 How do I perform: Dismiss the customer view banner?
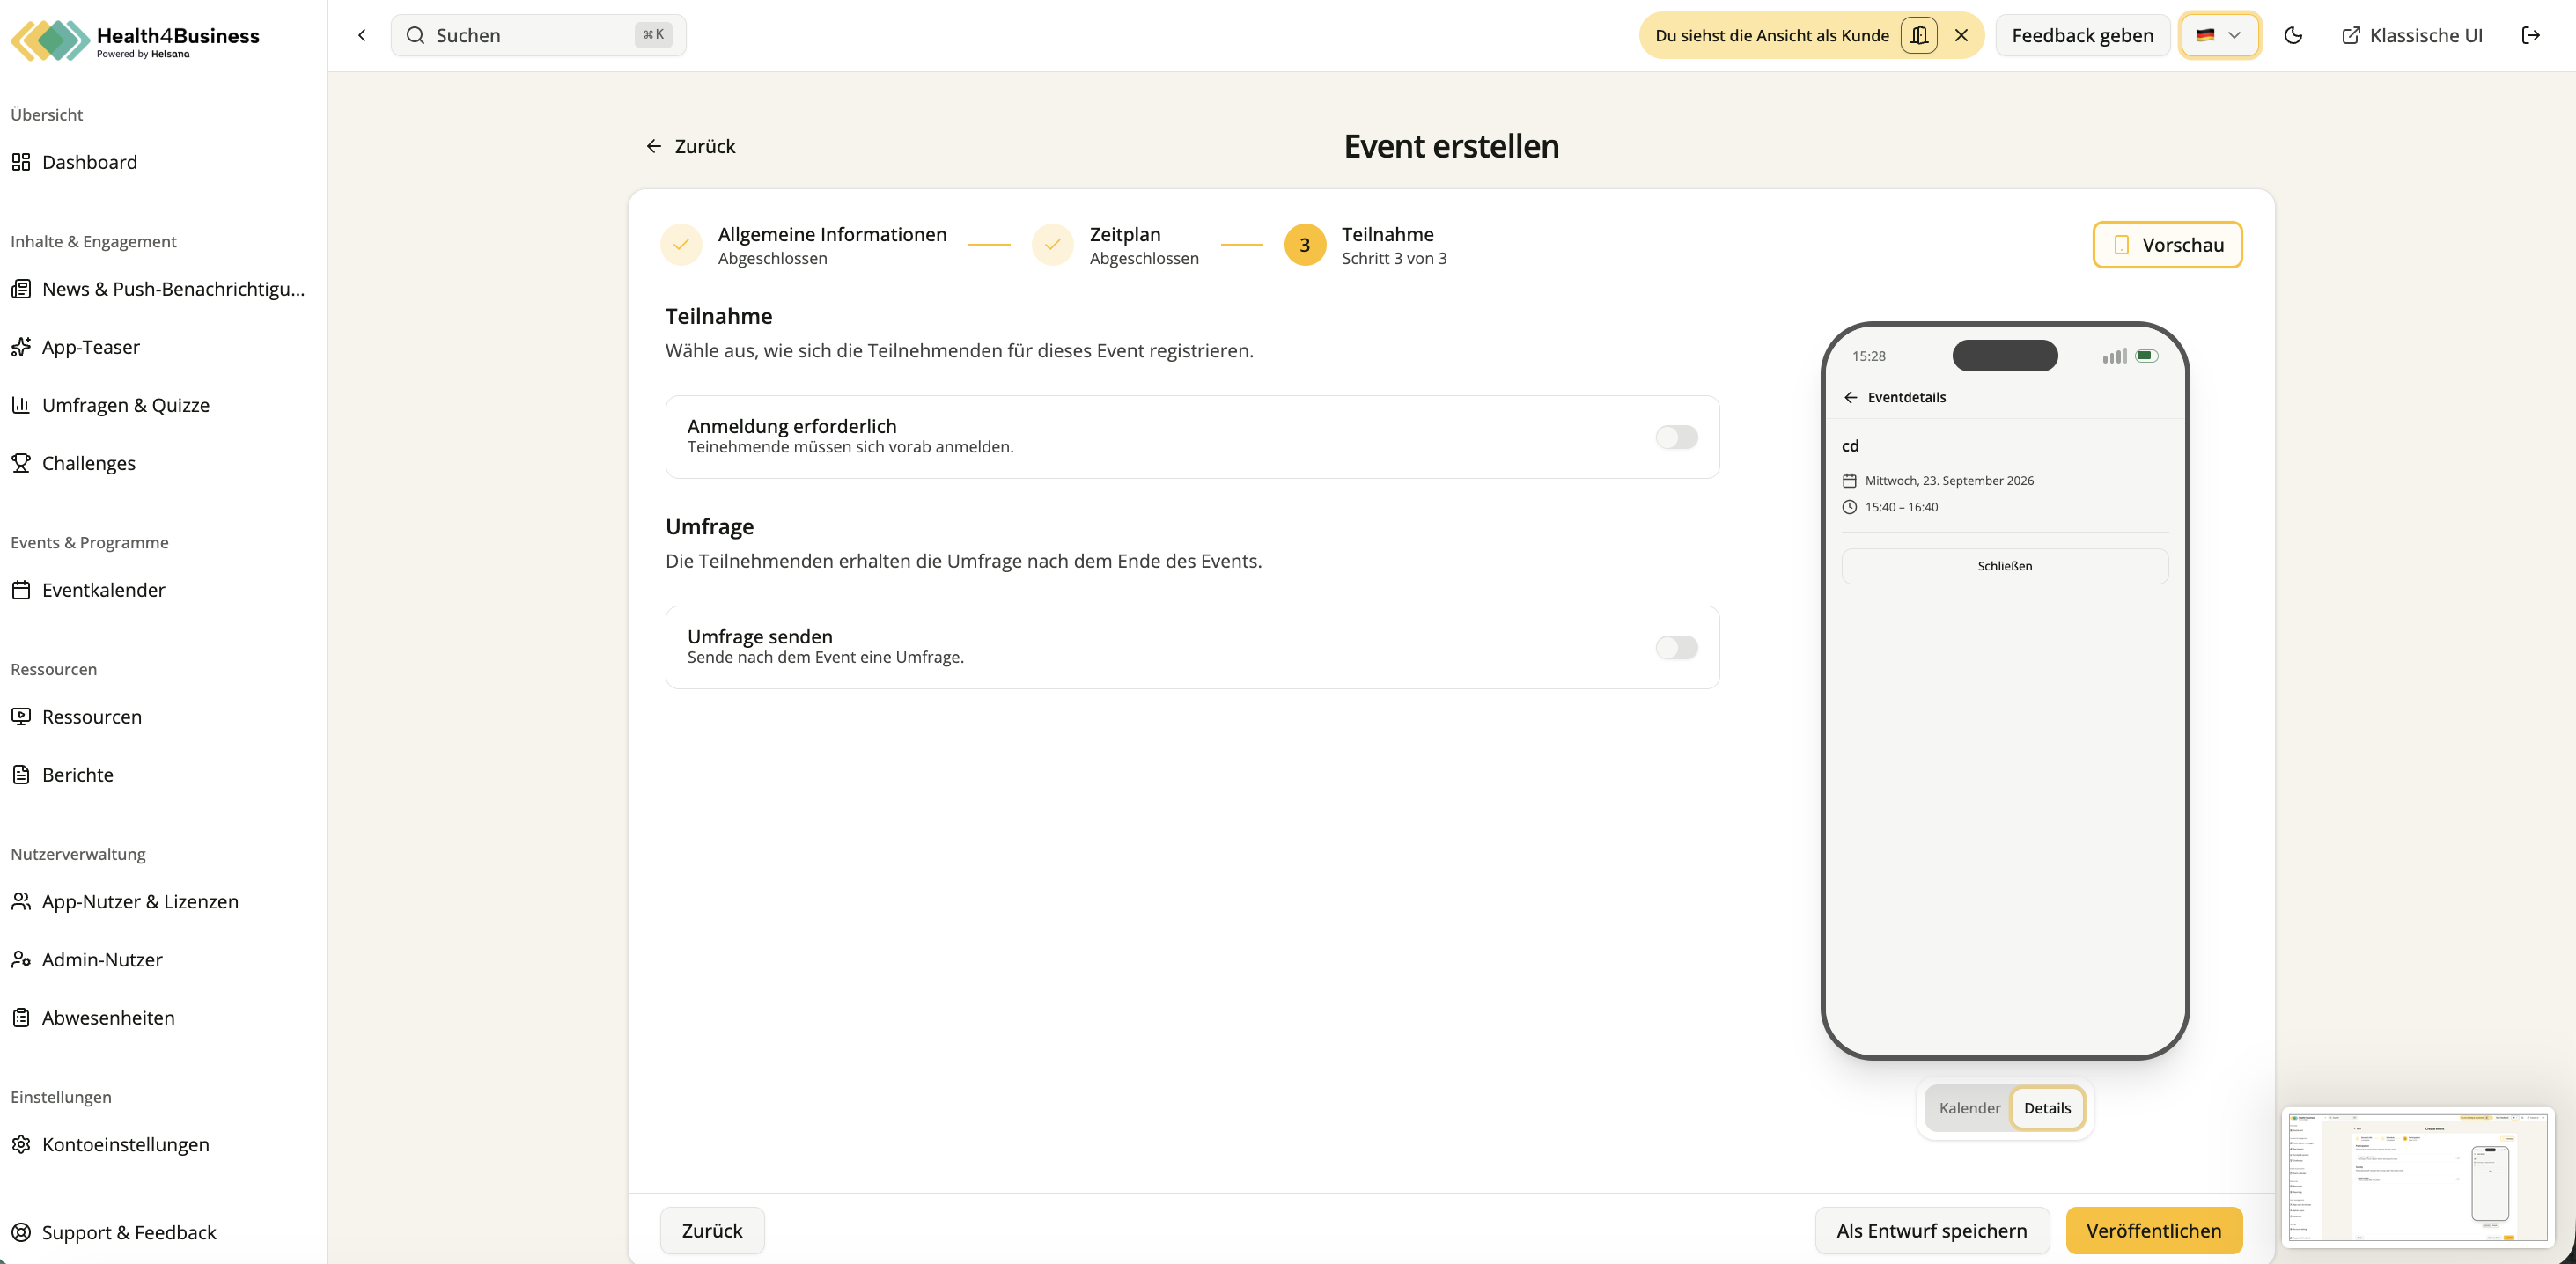click(1961, 36)
